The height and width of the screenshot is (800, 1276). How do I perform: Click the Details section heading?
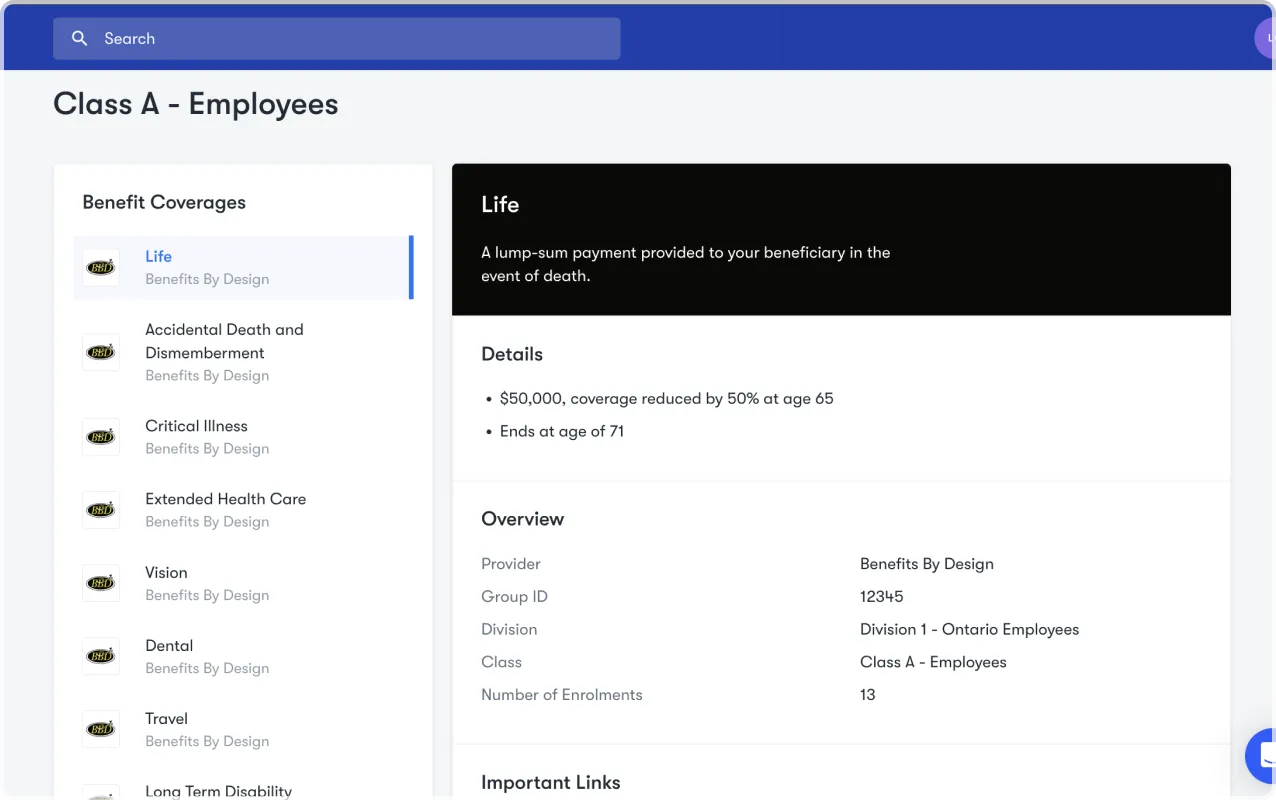click(x=512, y=354)
